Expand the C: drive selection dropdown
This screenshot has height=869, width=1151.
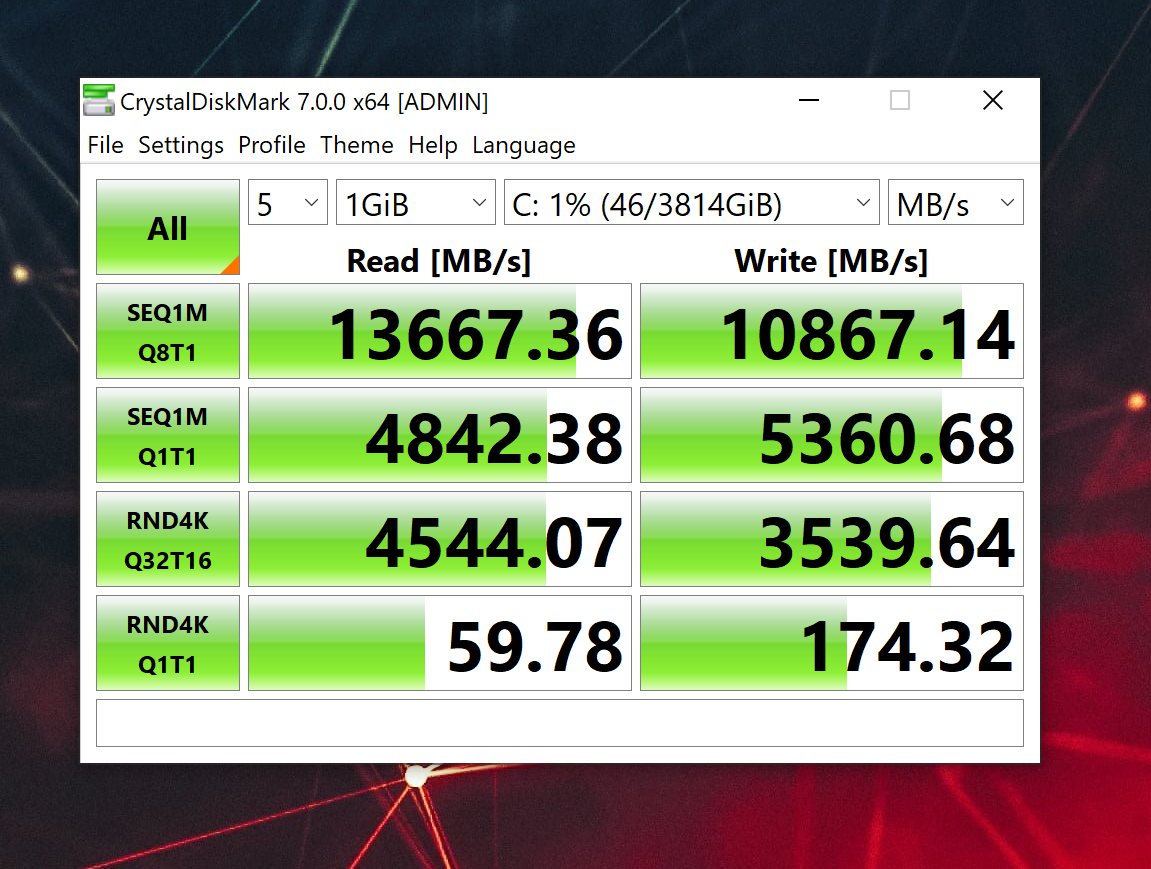click(x=691, y=203)
